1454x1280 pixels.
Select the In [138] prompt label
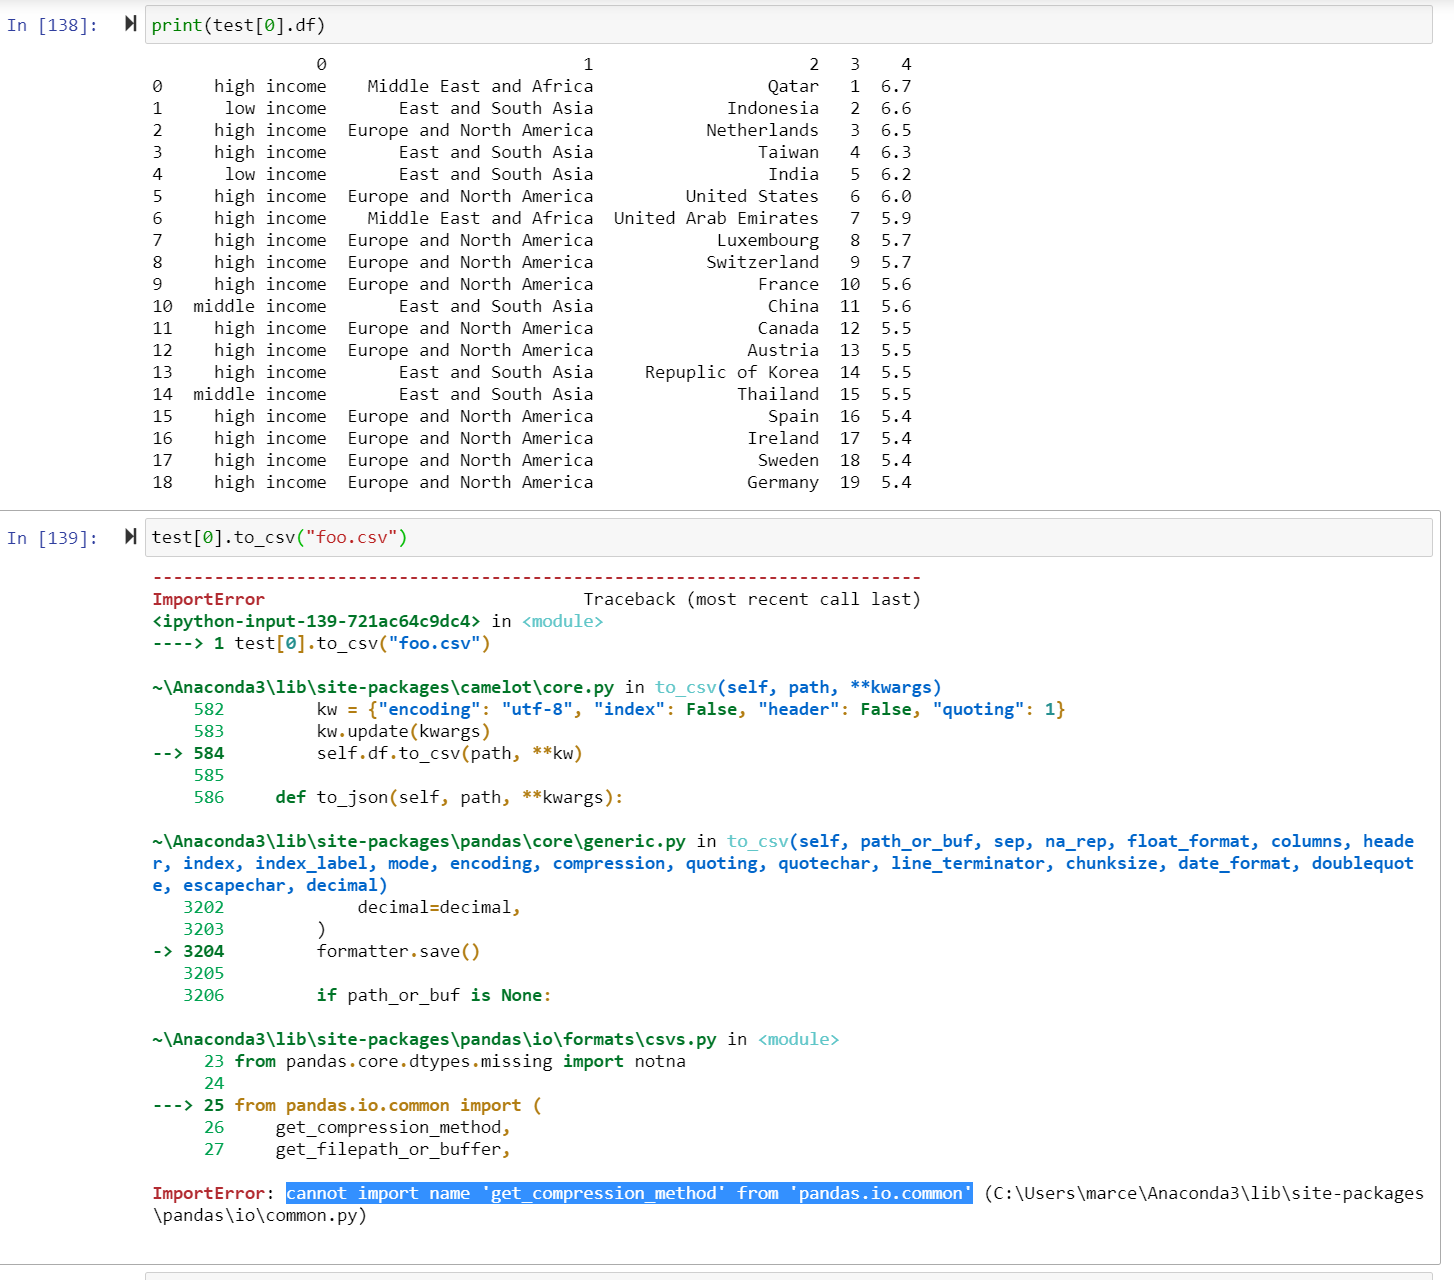tap(52, 25)
